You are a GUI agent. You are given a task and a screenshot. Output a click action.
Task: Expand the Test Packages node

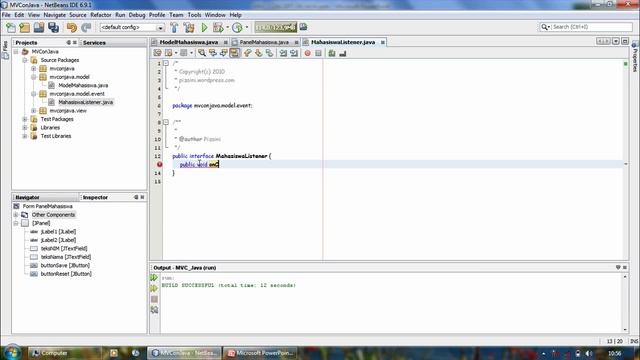[25, 119]
